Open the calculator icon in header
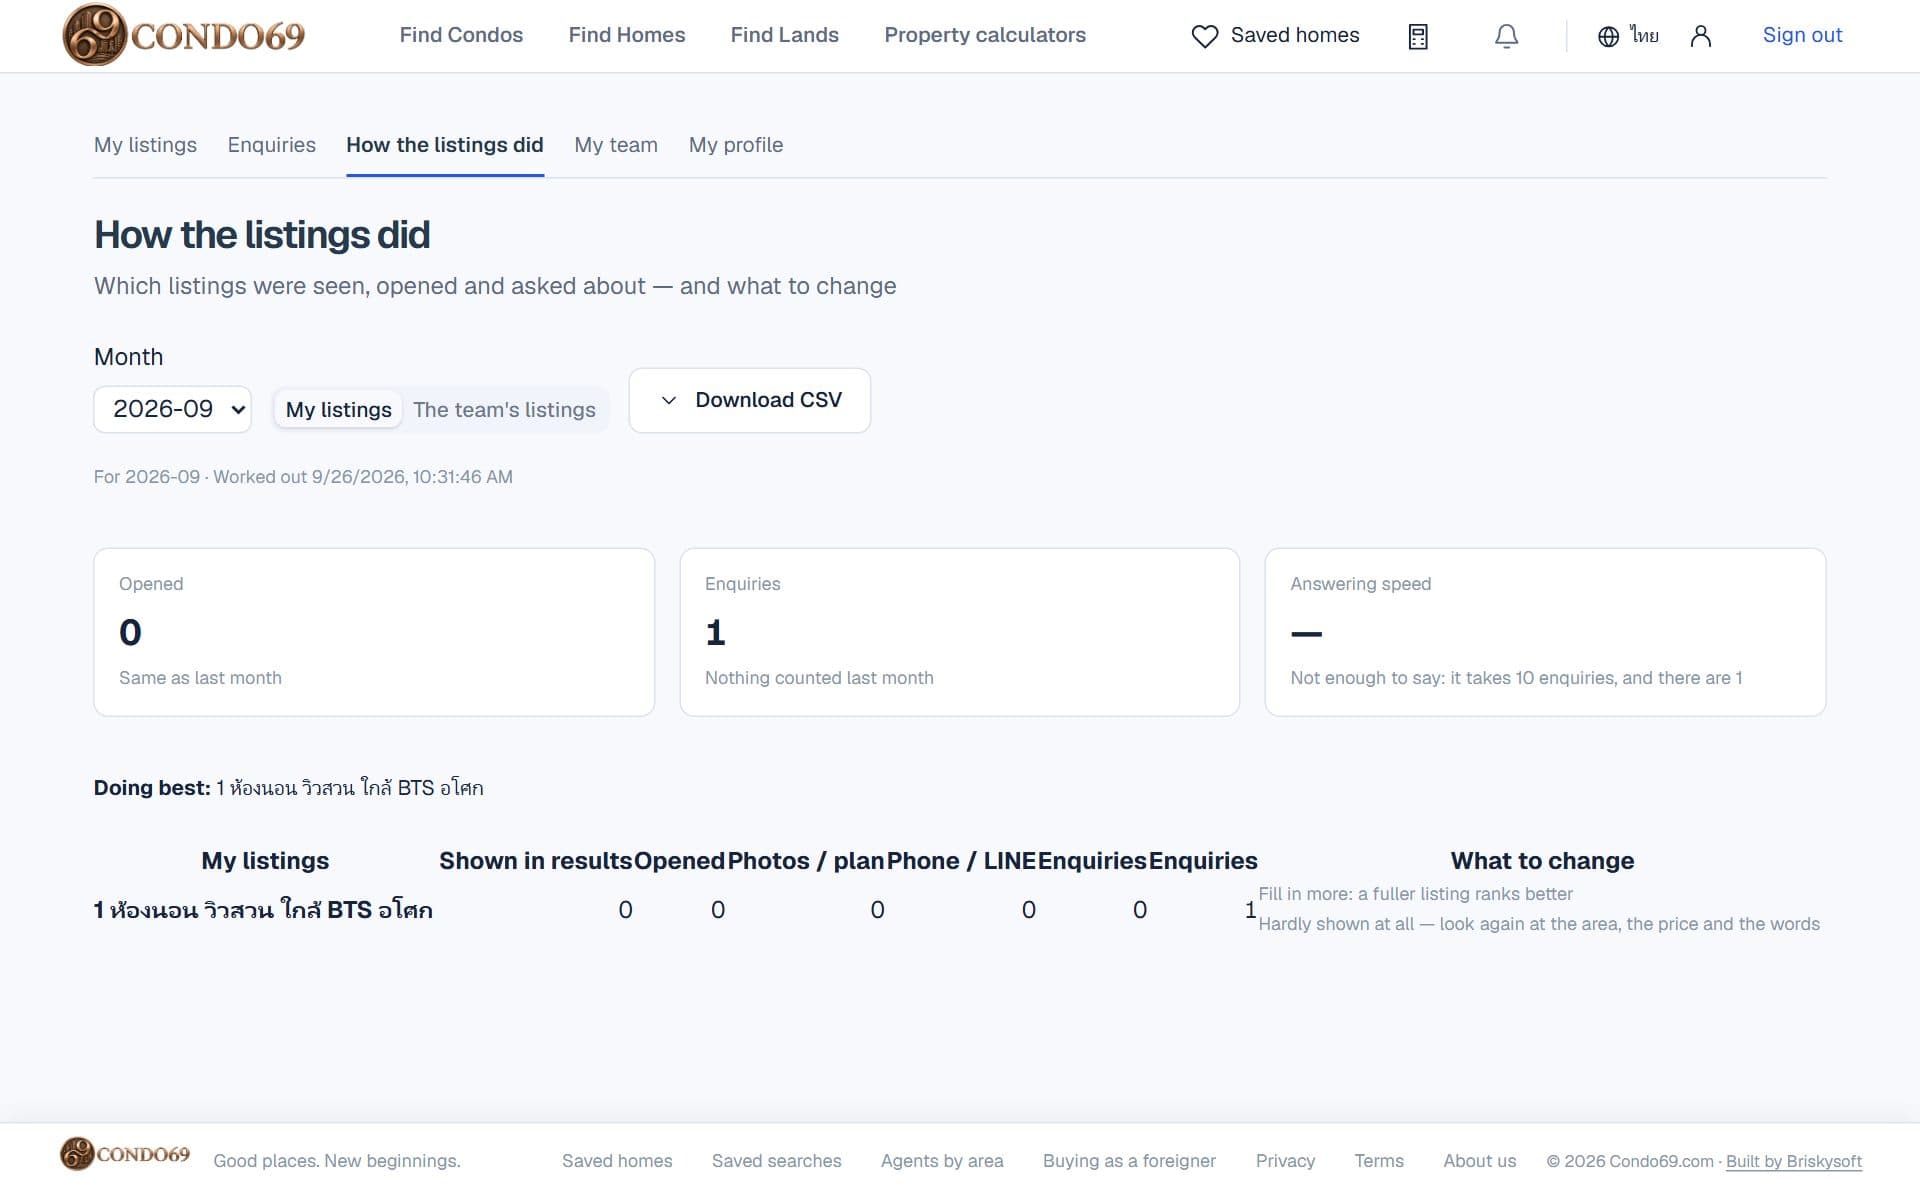Screen dimensions: 1920x1200 (x=1418, y=37)
